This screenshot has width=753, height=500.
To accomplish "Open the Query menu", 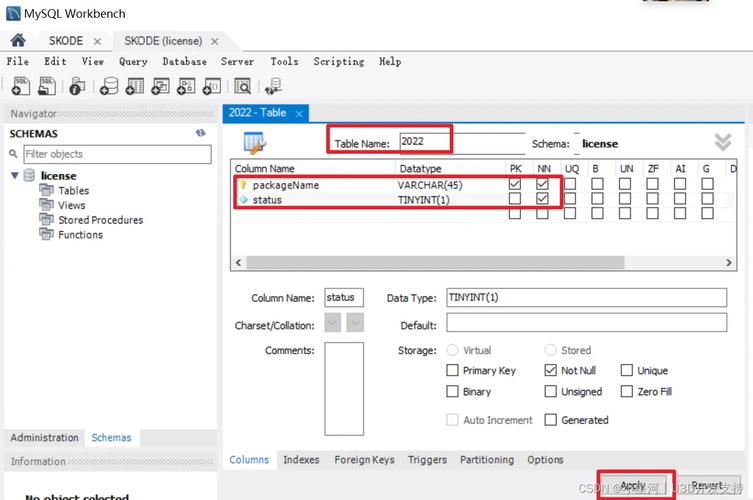I will click(133, 61).
